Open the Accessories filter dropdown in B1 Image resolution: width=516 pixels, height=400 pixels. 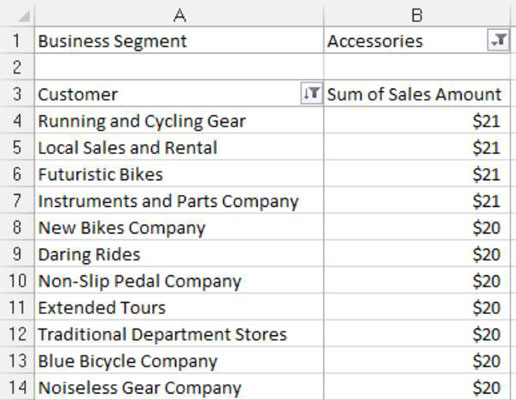pyautogui.click(x=499, y=40)
